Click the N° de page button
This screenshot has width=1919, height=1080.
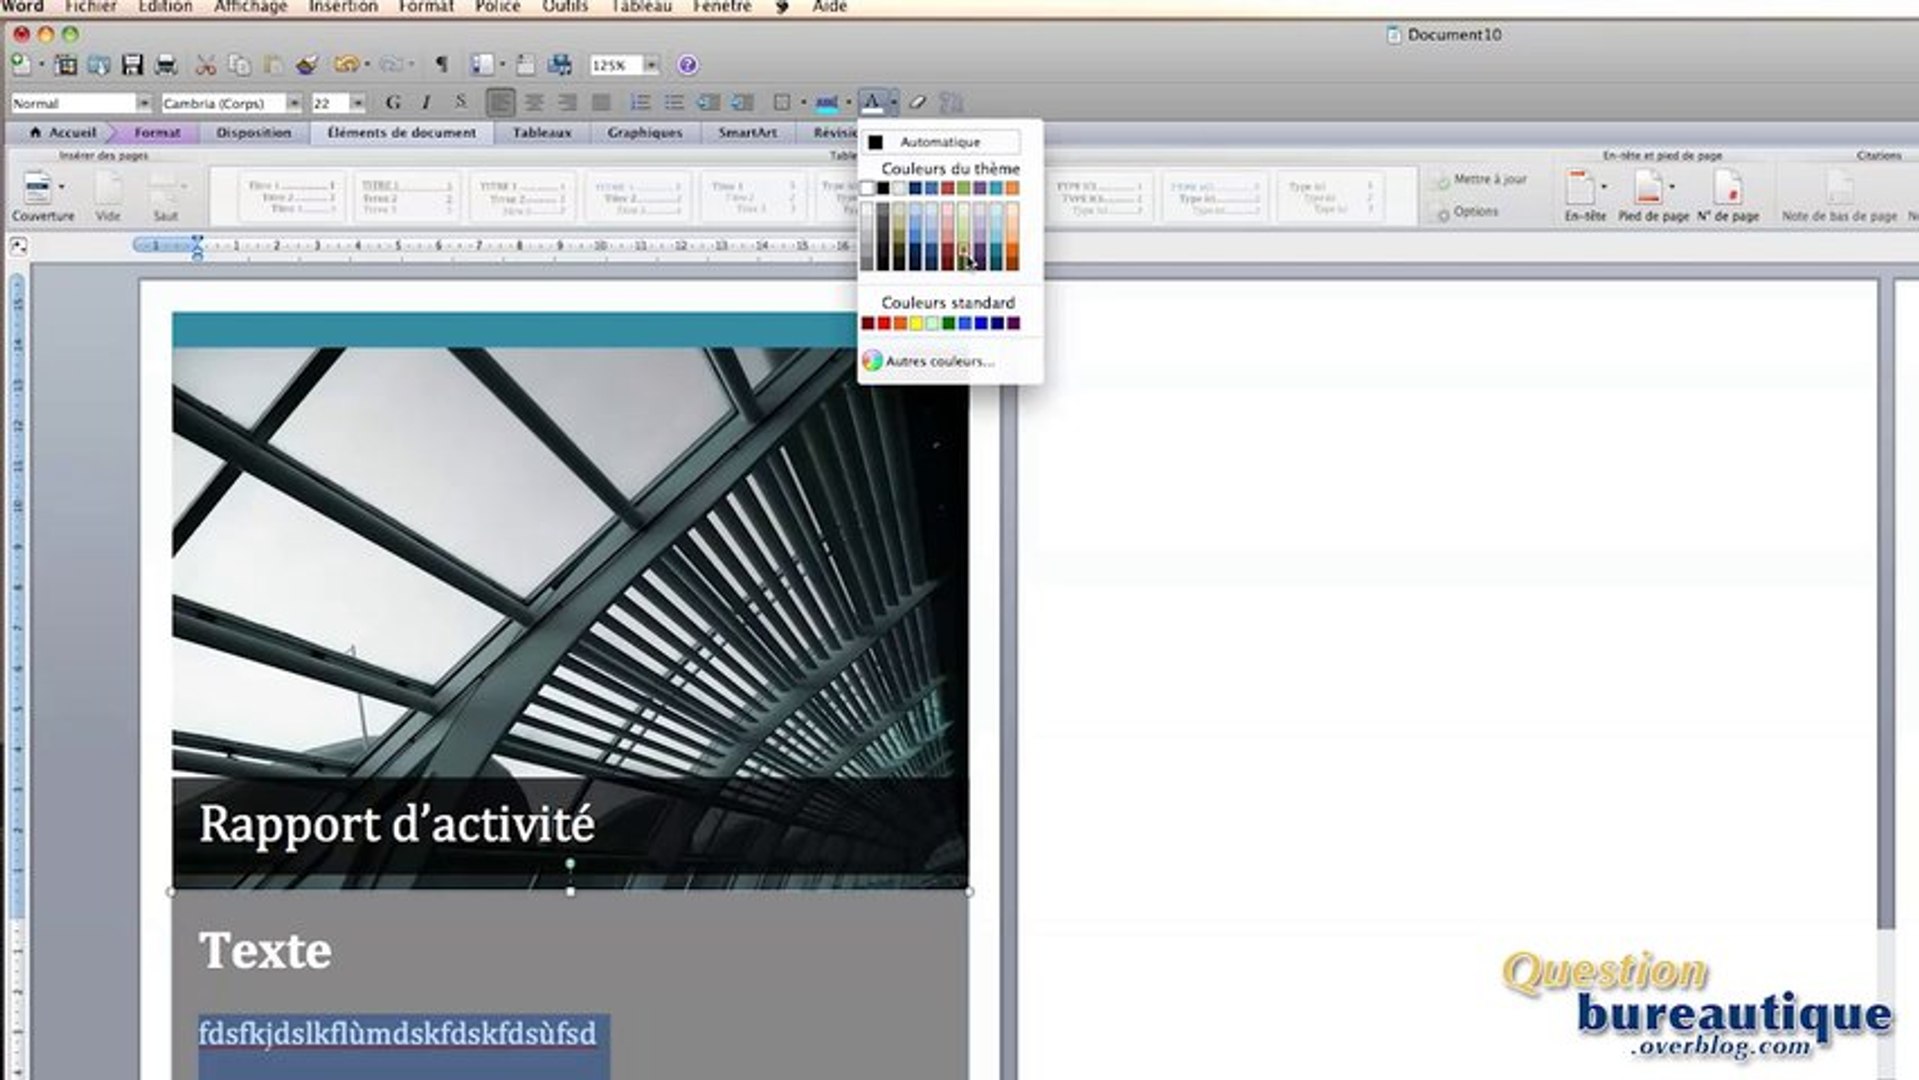pyautogui.click(x=1728, y=196)
